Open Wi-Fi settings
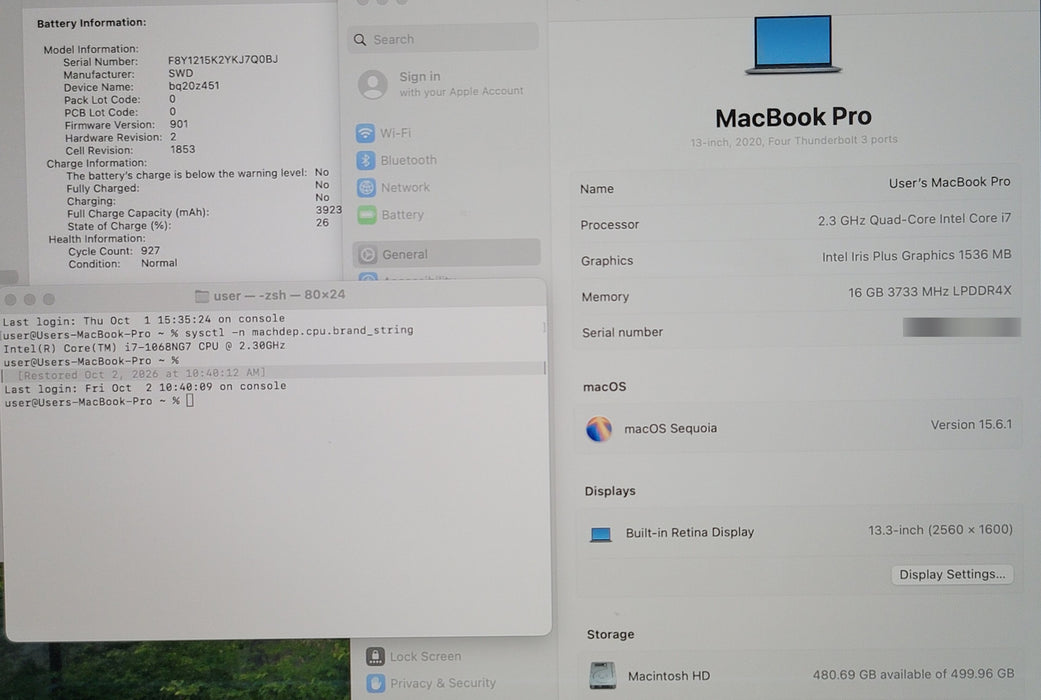This screenshot has height=700, width=1041. [395, 133]
